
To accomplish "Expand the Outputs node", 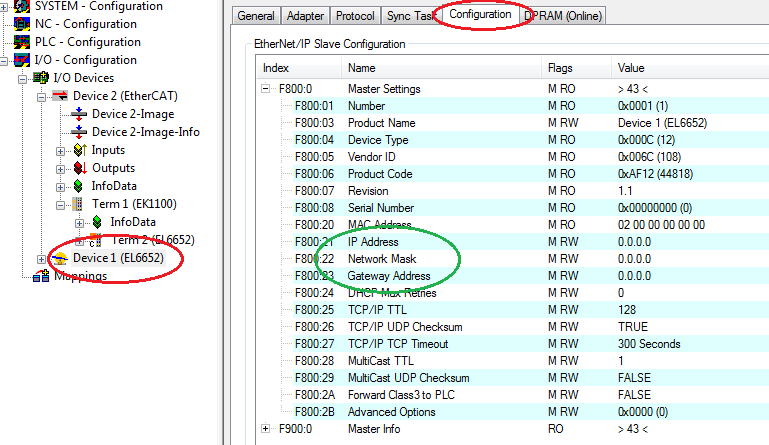I will tap(60, 169).
